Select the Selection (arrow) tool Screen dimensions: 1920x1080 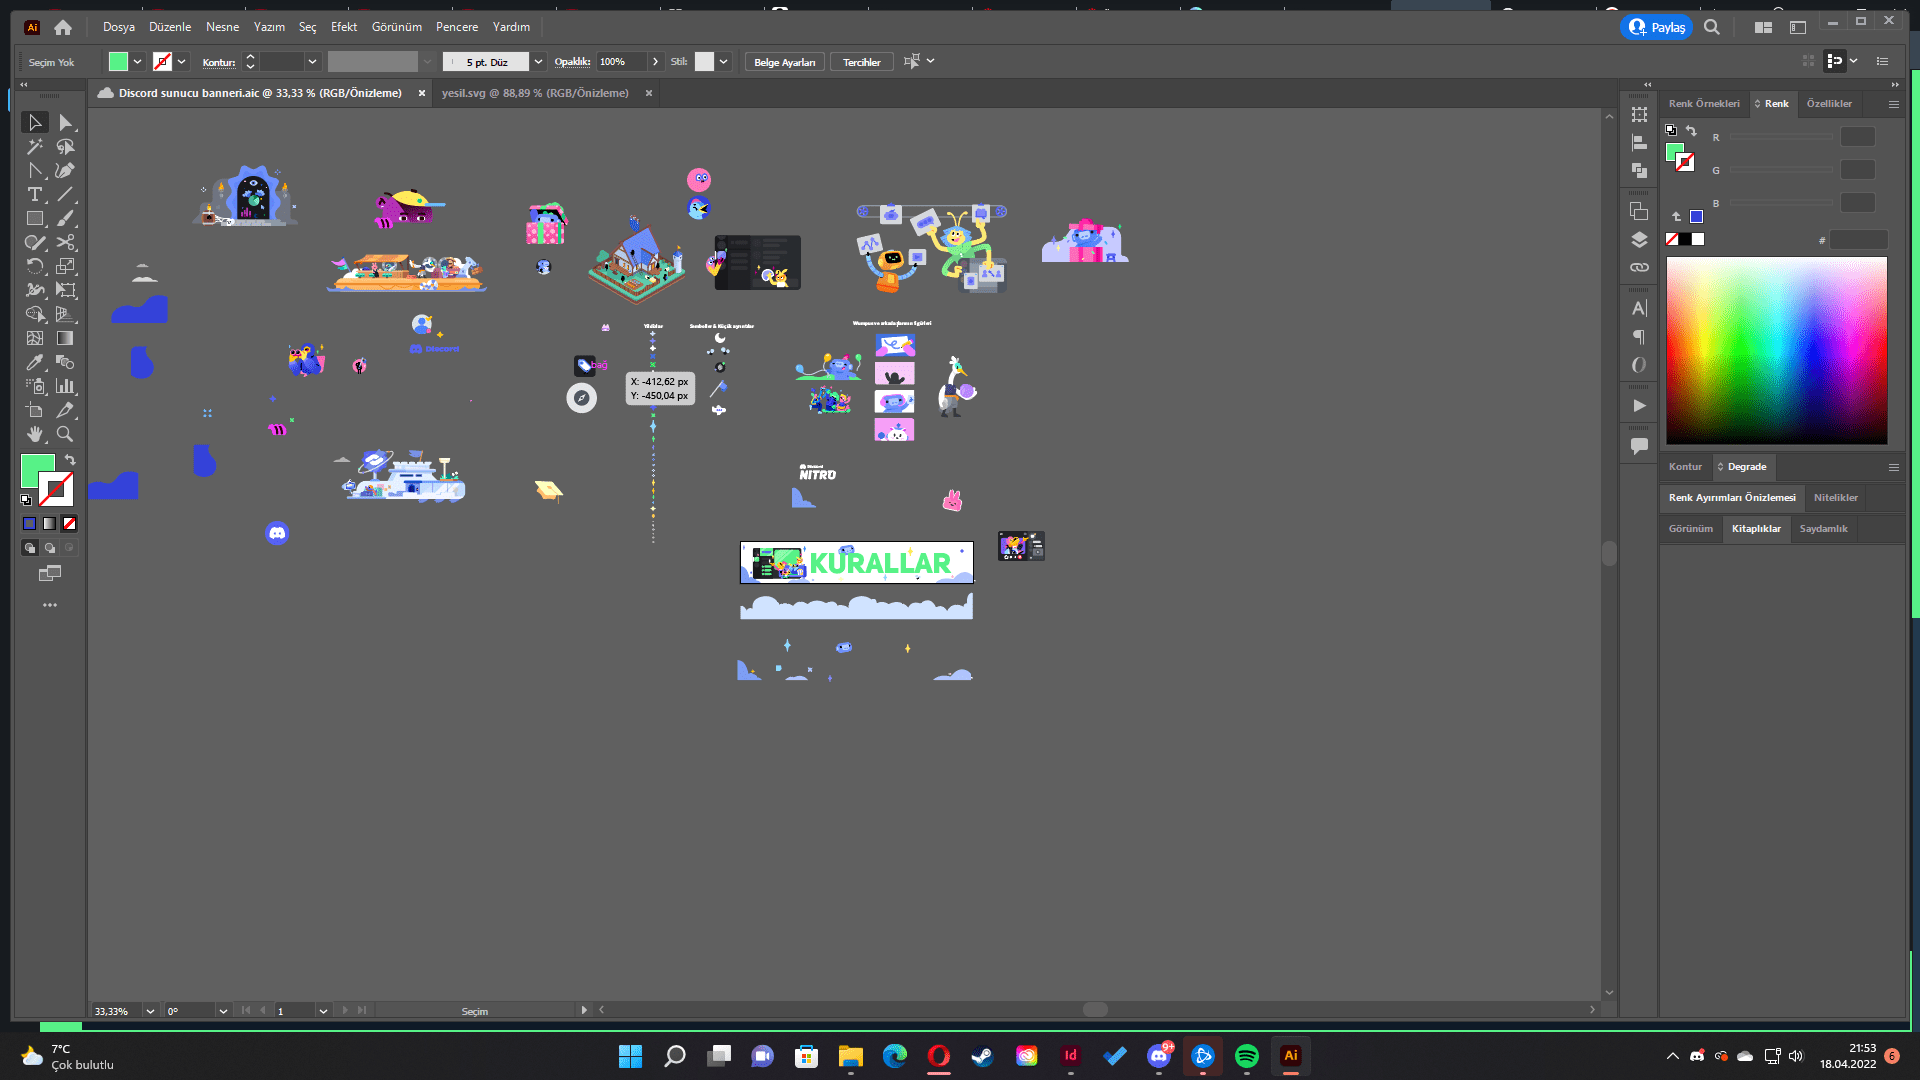[x=35, y=122]
